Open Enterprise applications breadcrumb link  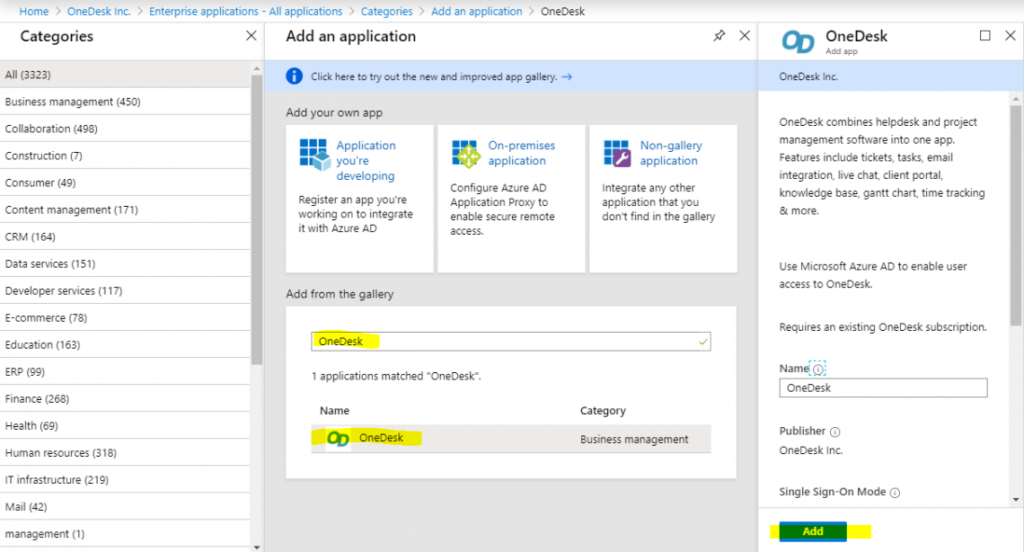tap(245, 11)
